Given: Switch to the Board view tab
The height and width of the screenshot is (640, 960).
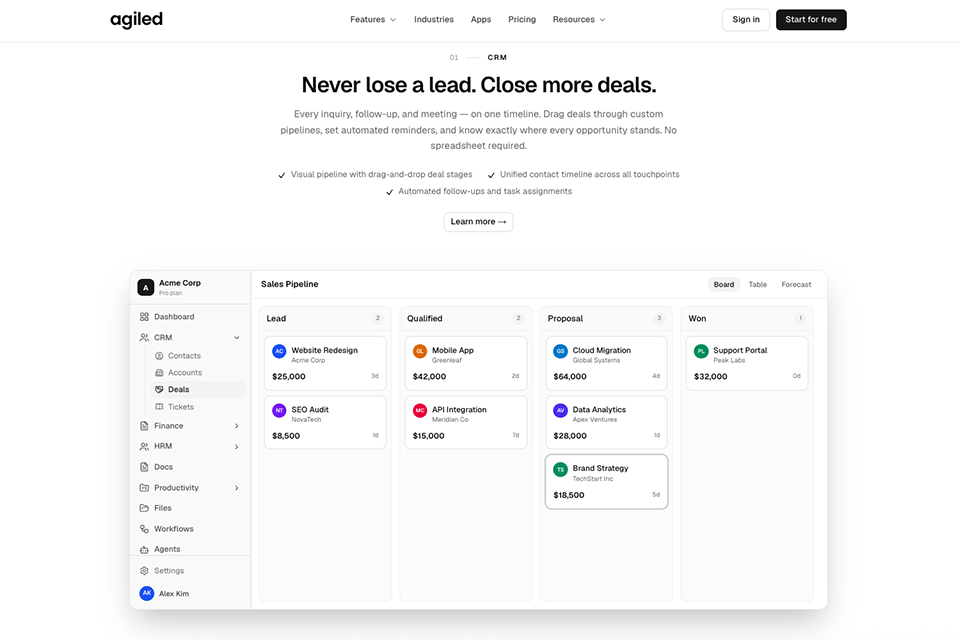Looking at the screenshot, I should [x=724, y=284].
